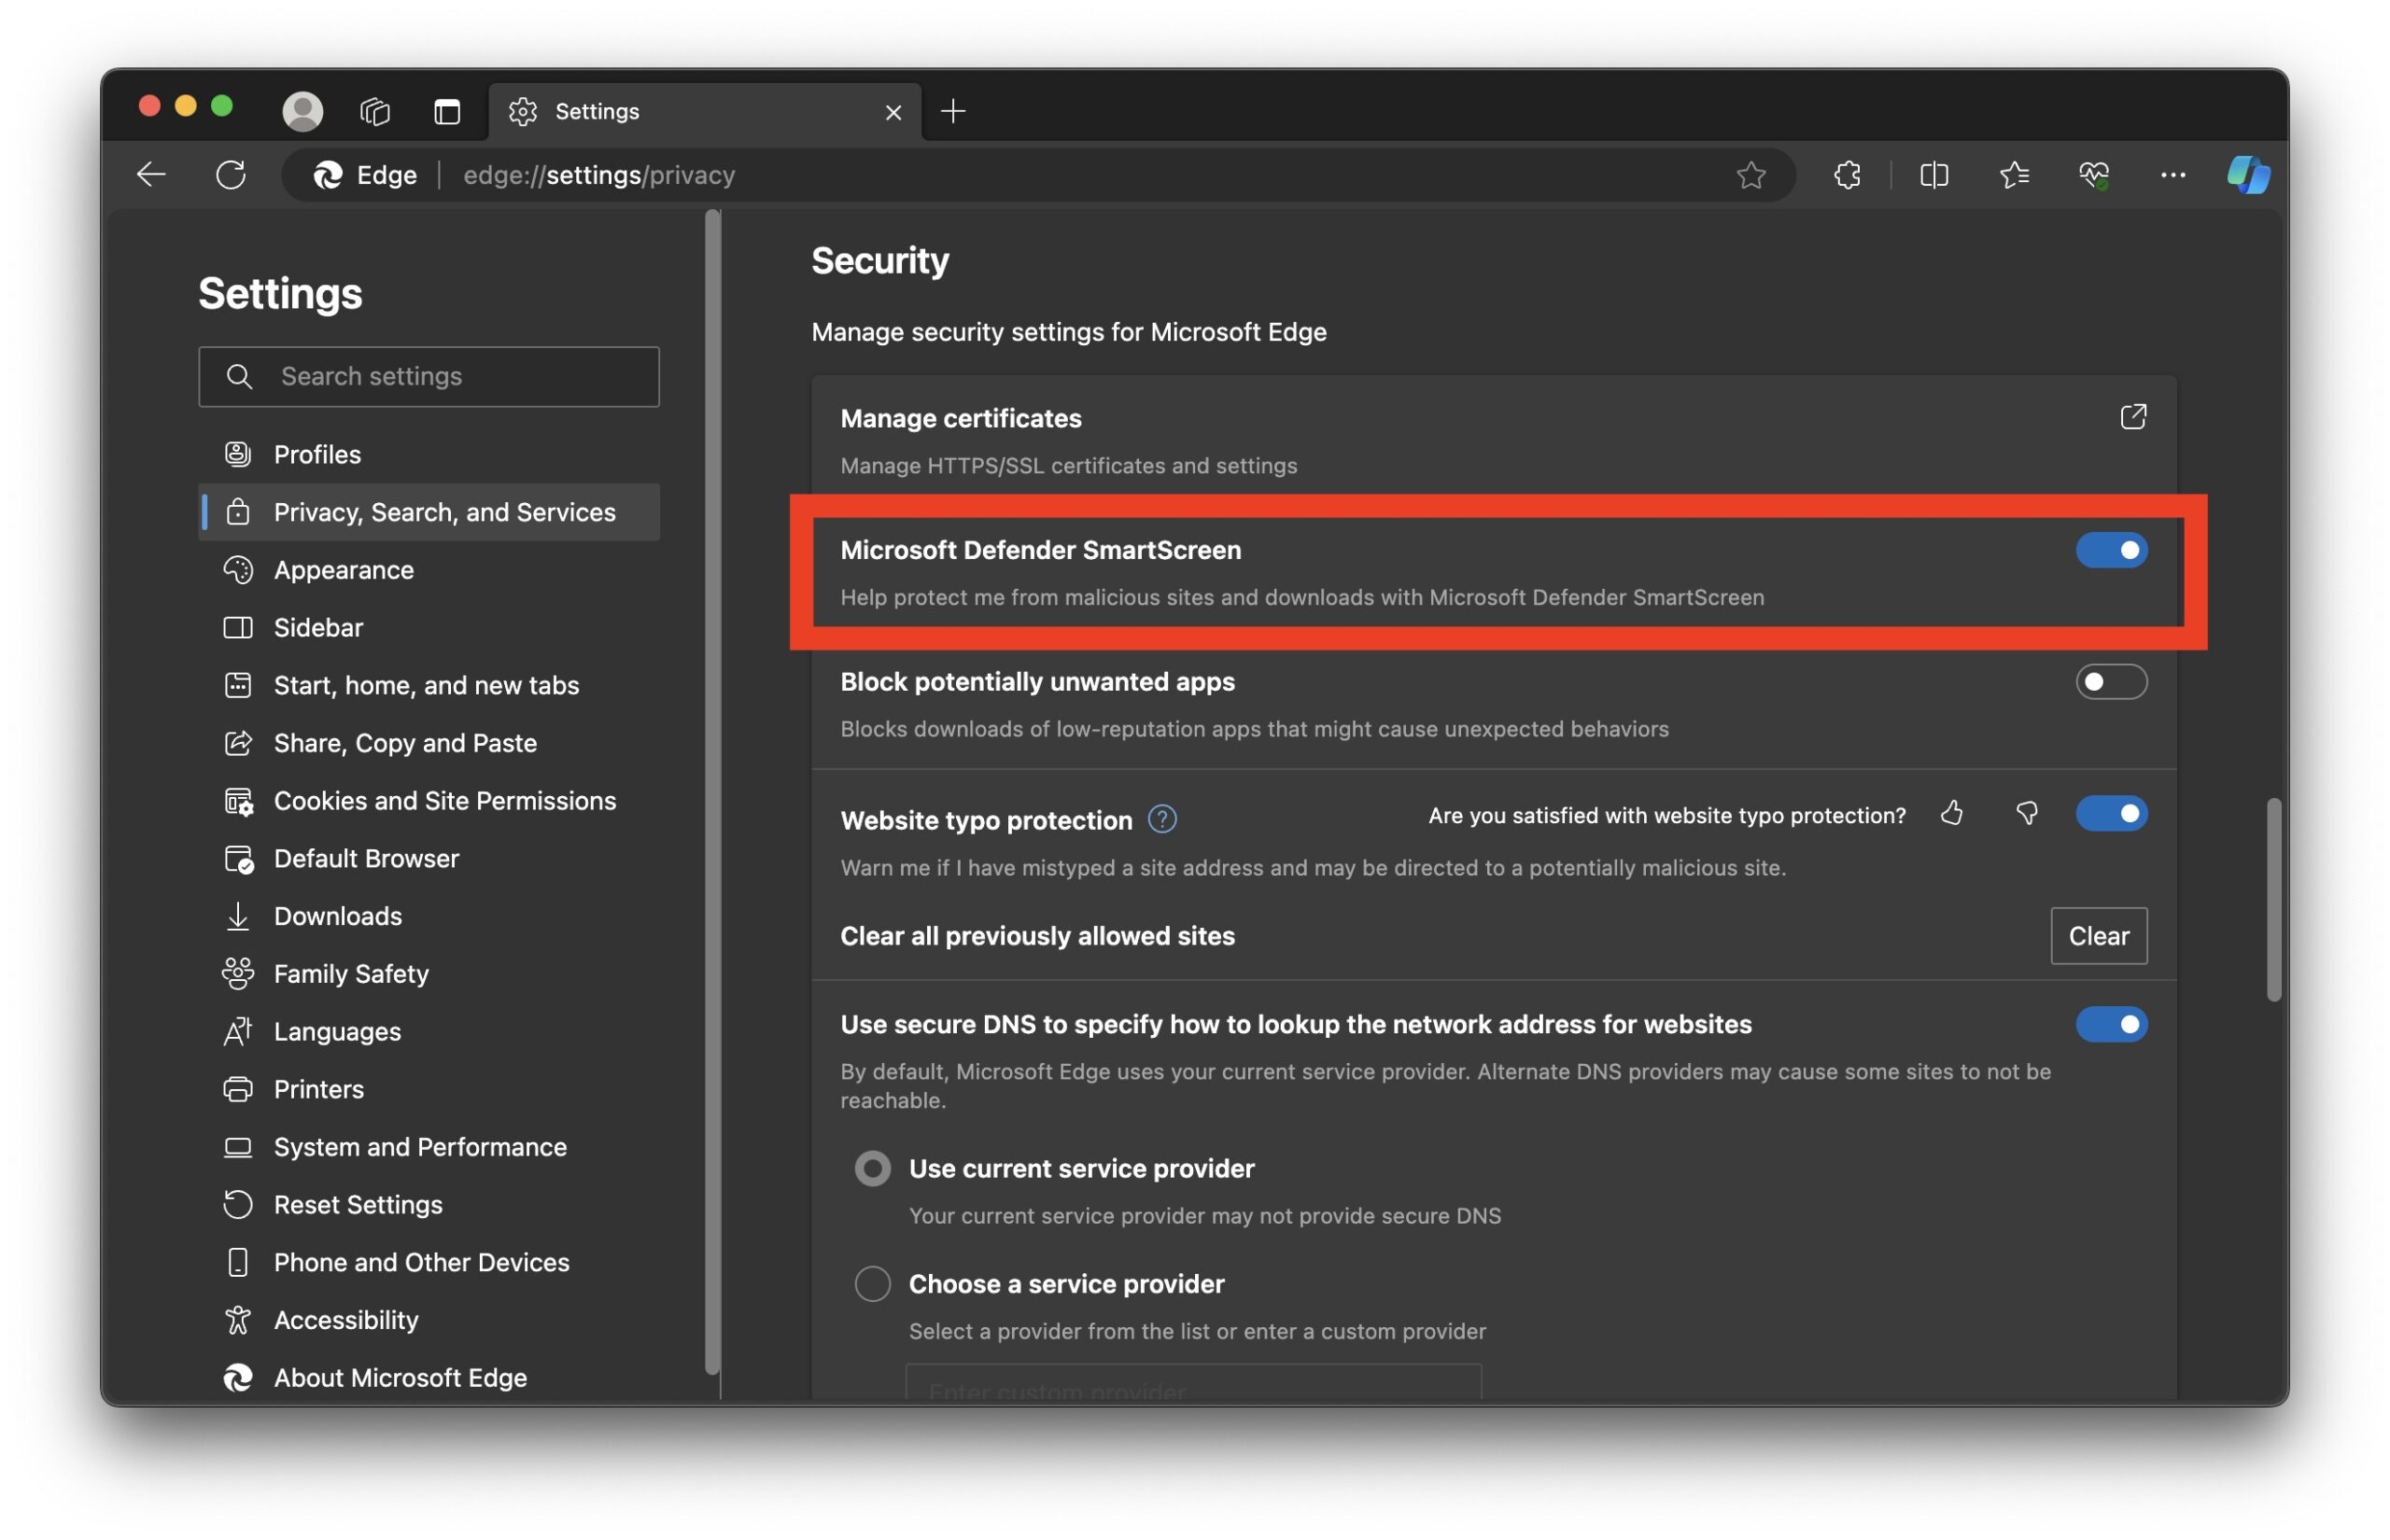The width and height of the screenshot is (2390, 1540).
Task: Open Copilot from the toolbar
Action: [x=2247, y=175]
